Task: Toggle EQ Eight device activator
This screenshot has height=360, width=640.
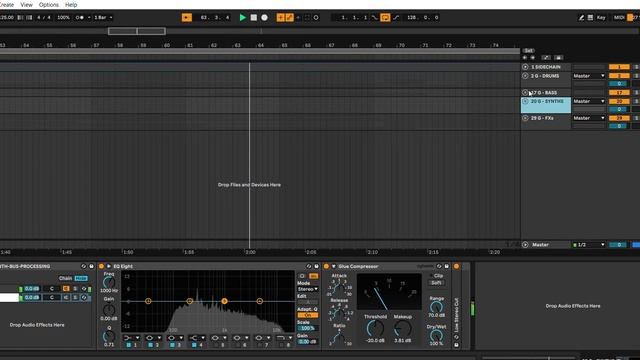Action: (x=101, y=266)
